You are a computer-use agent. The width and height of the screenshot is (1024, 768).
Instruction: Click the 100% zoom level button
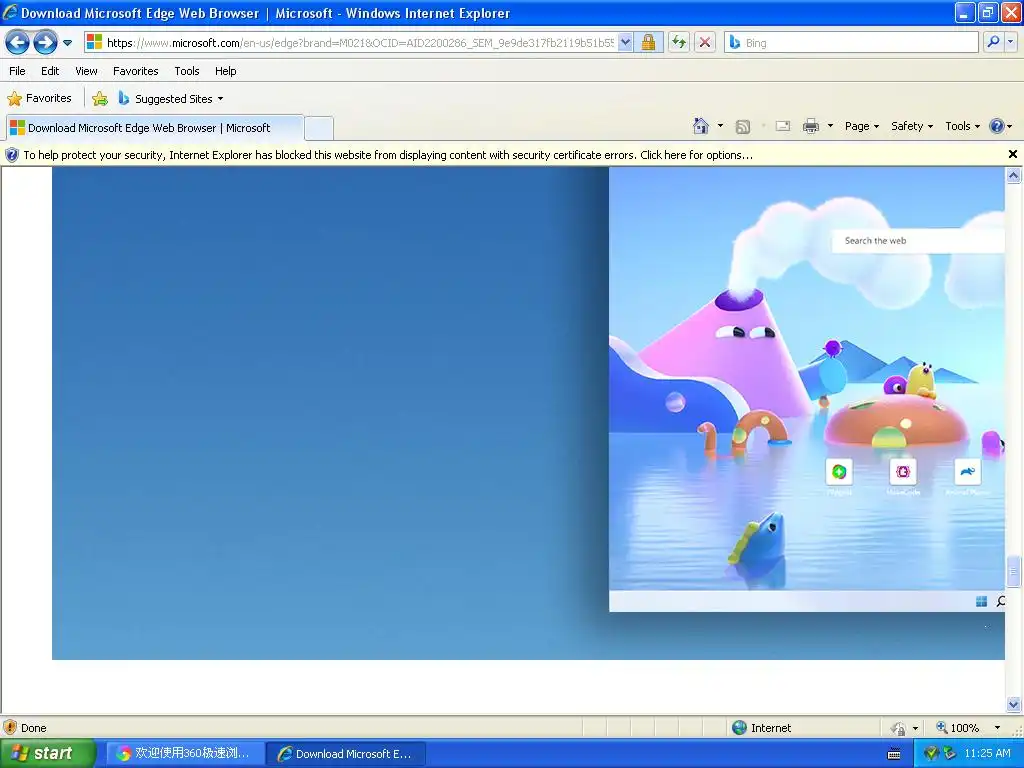[x=957, y=728]
